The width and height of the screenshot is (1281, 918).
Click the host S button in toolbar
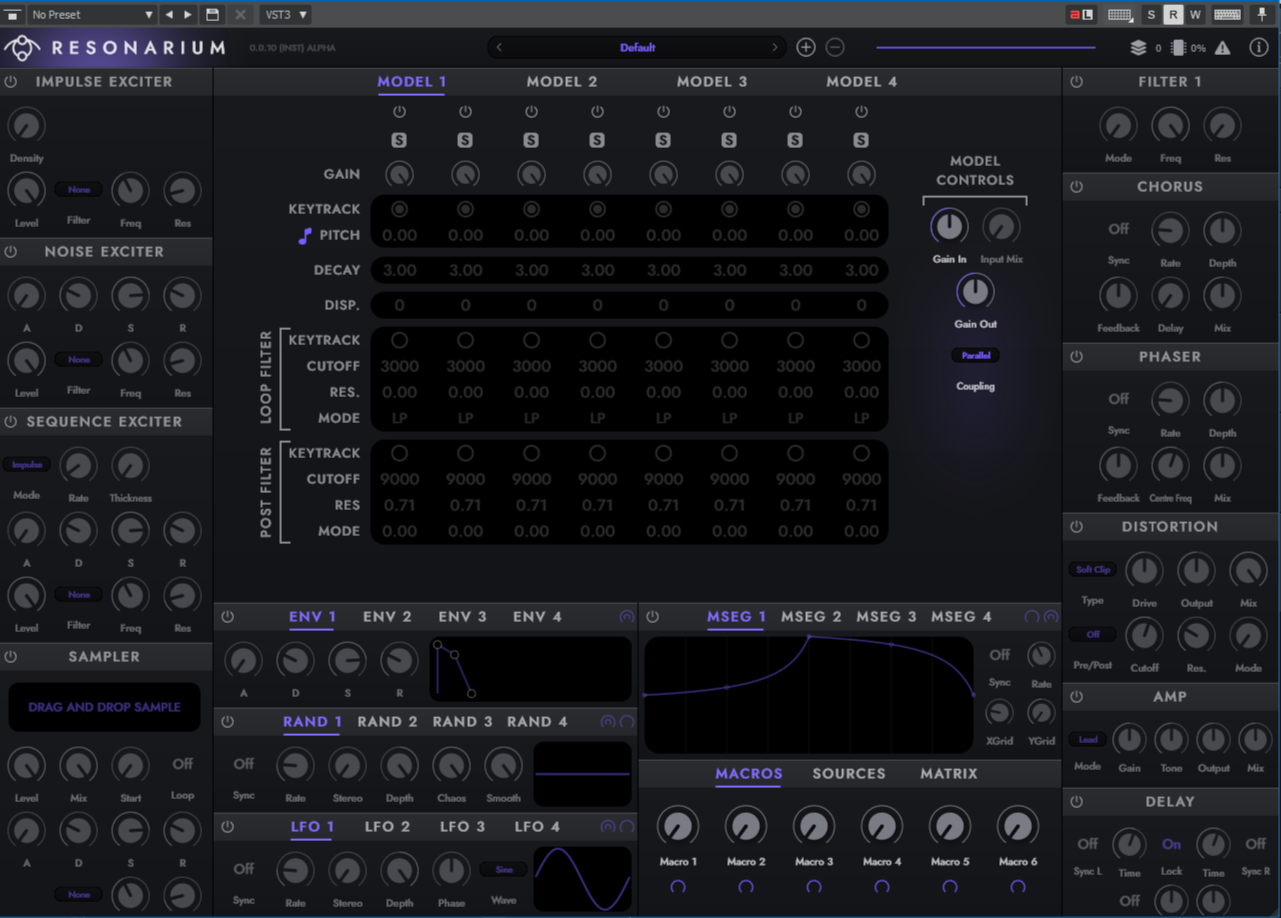click(1151, 15)
